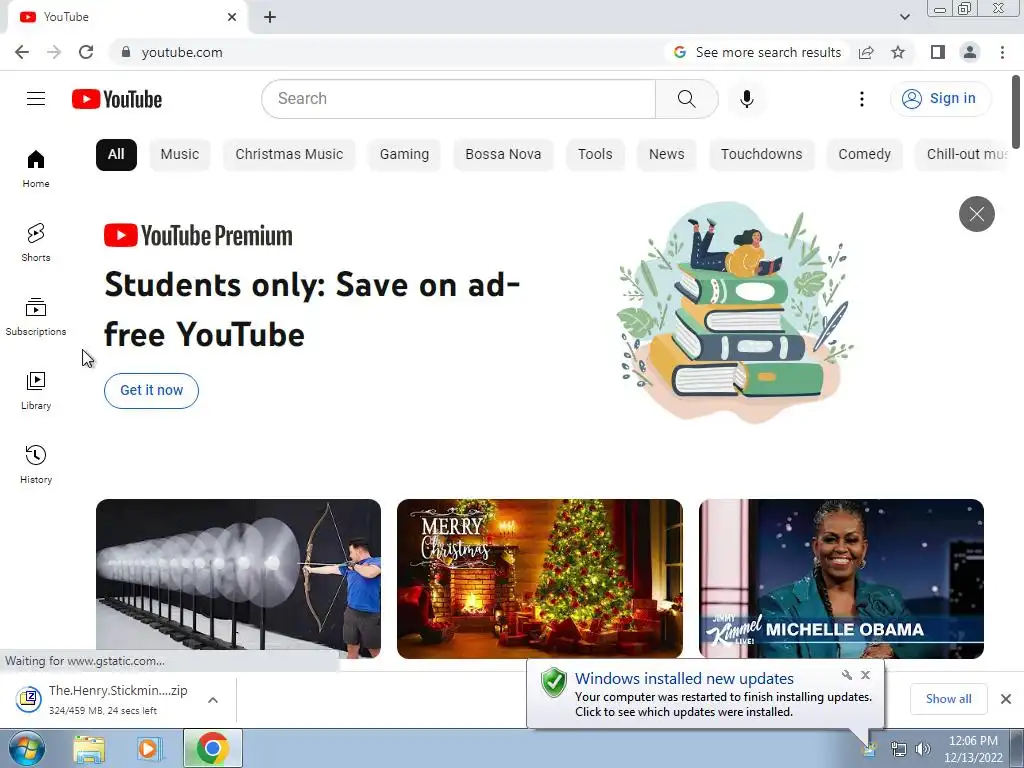Close the downloads bar
The image size is (1024, 768).
coord(1006,699)
